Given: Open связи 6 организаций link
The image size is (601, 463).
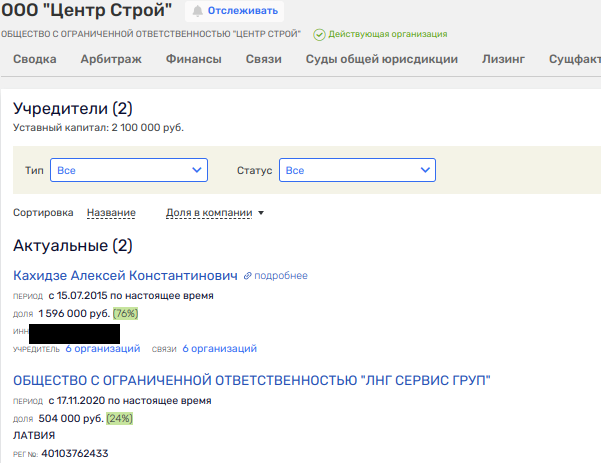Looking at the screenshot, I should click(x=220, y=349).
